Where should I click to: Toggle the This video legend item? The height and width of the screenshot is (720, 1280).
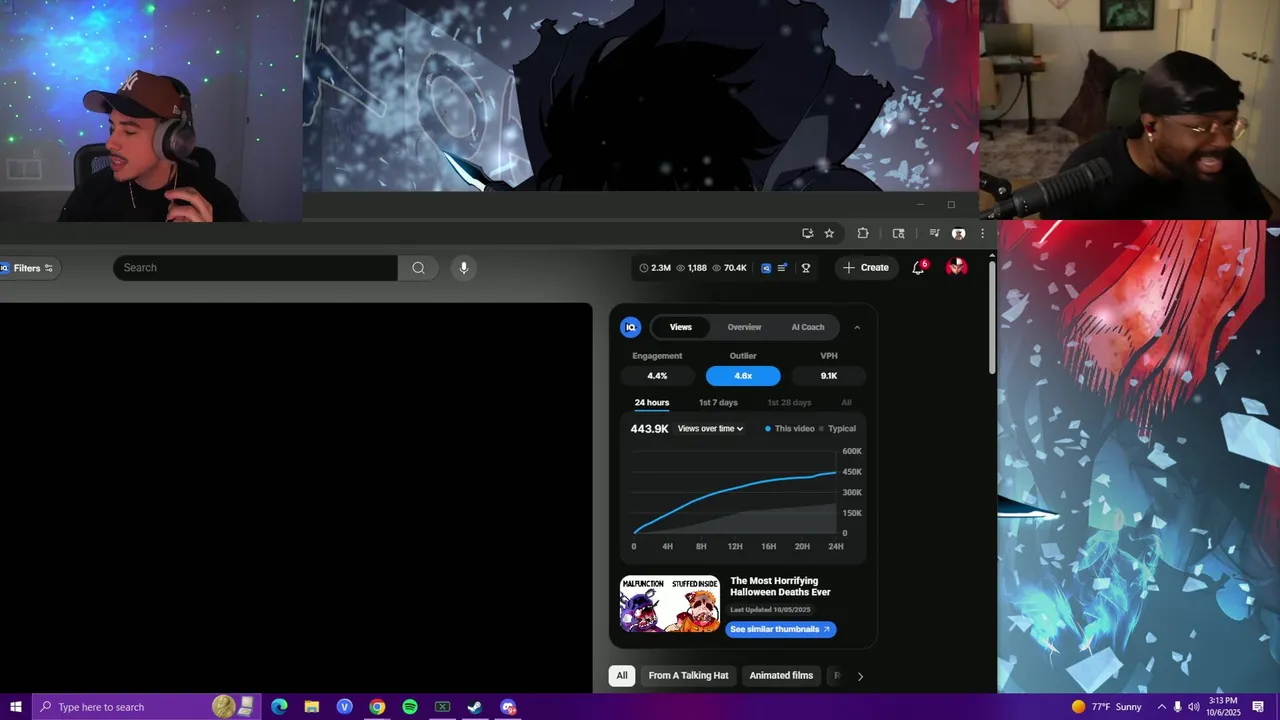pyautogui.click(x=790, y=429)
